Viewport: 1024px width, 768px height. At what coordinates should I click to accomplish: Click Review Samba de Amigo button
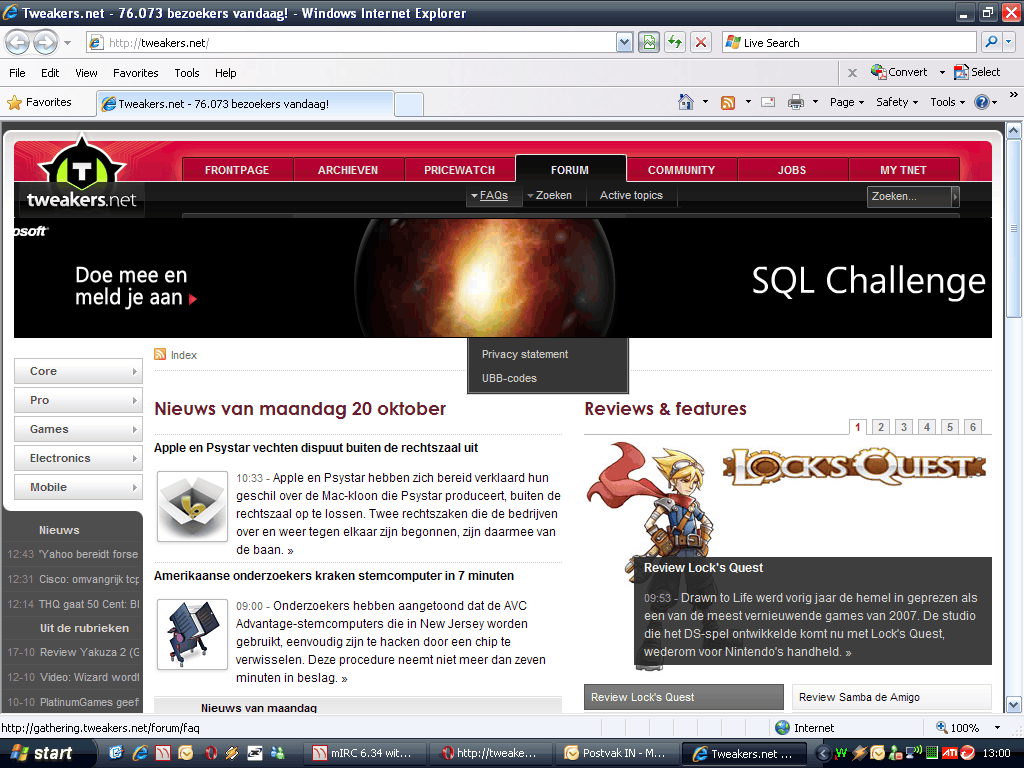coord(891,697)
